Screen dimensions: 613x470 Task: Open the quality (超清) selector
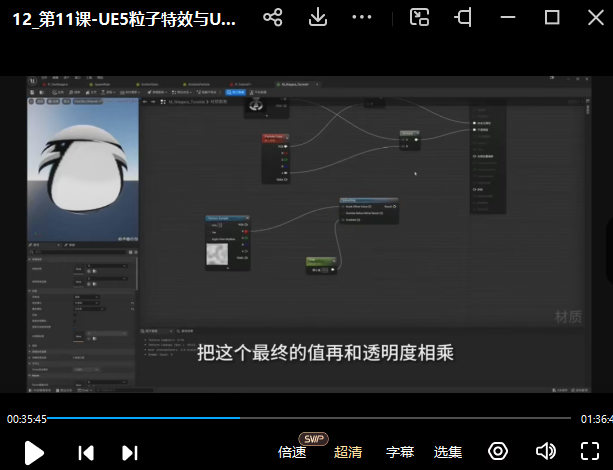[x=348, y=452]
